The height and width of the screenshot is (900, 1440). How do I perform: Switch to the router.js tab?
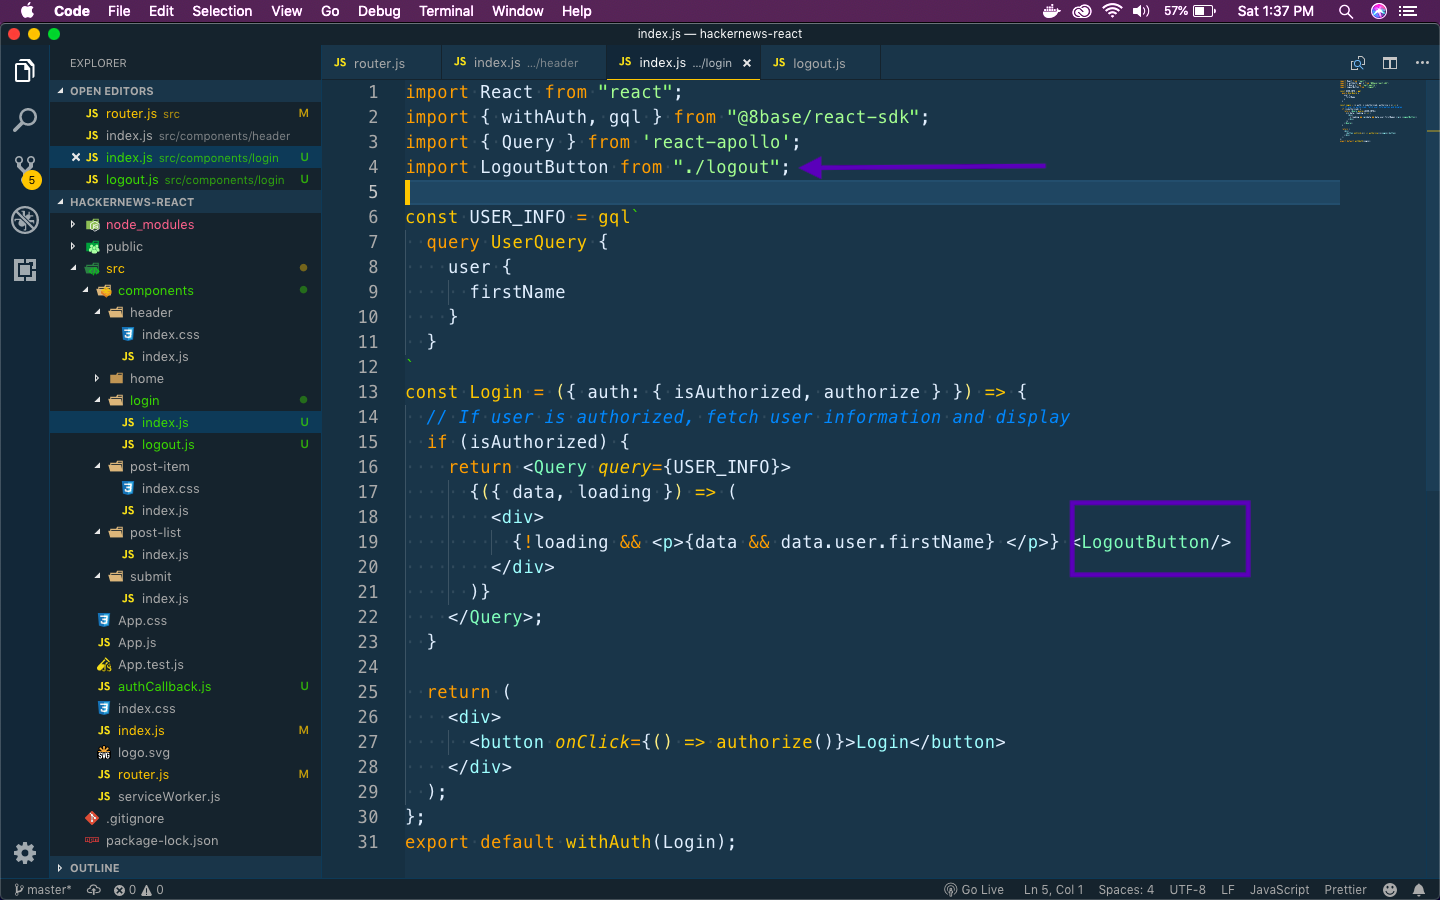[380, 63]
